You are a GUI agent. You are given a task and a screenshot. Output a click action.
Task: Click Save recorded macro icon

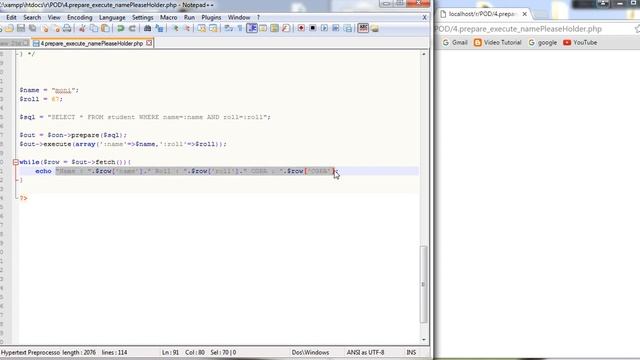point(347,28)
